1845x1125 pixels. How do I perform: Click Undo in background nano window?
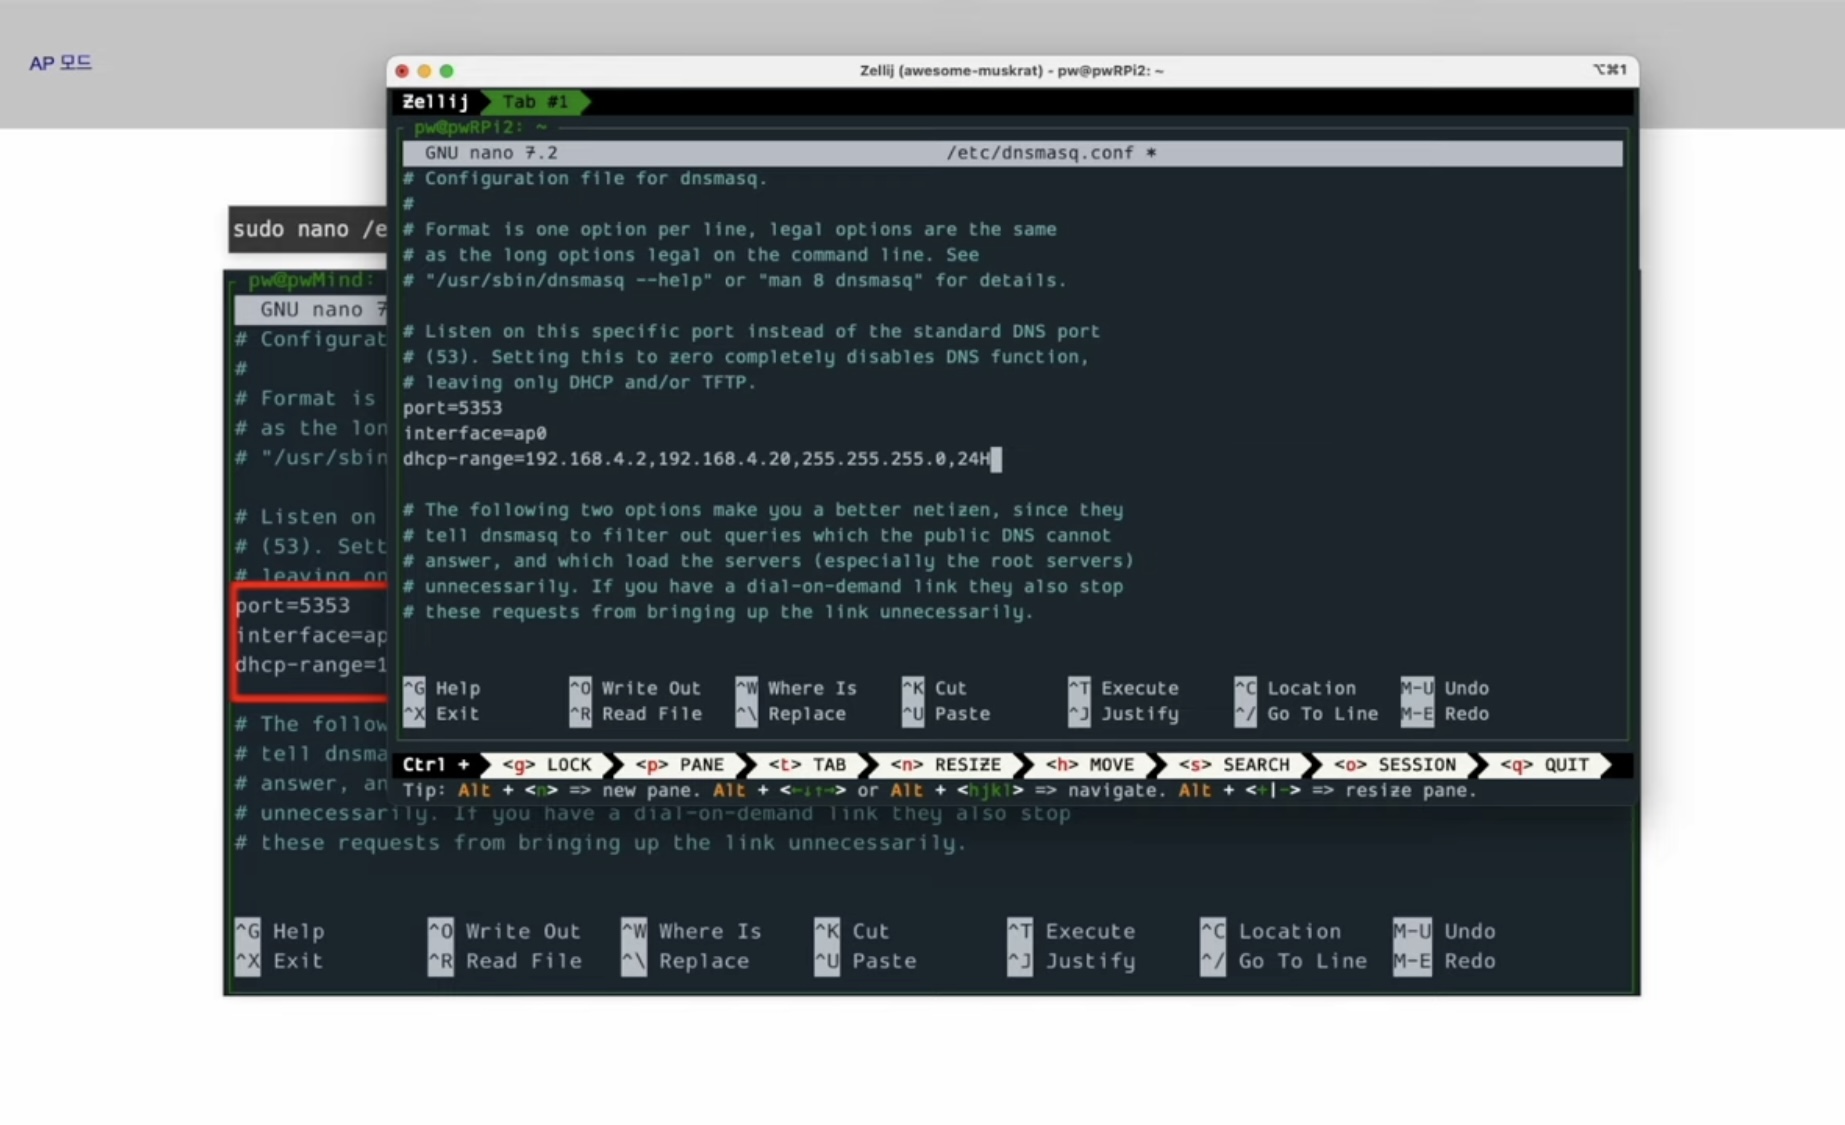[1445, 931]
